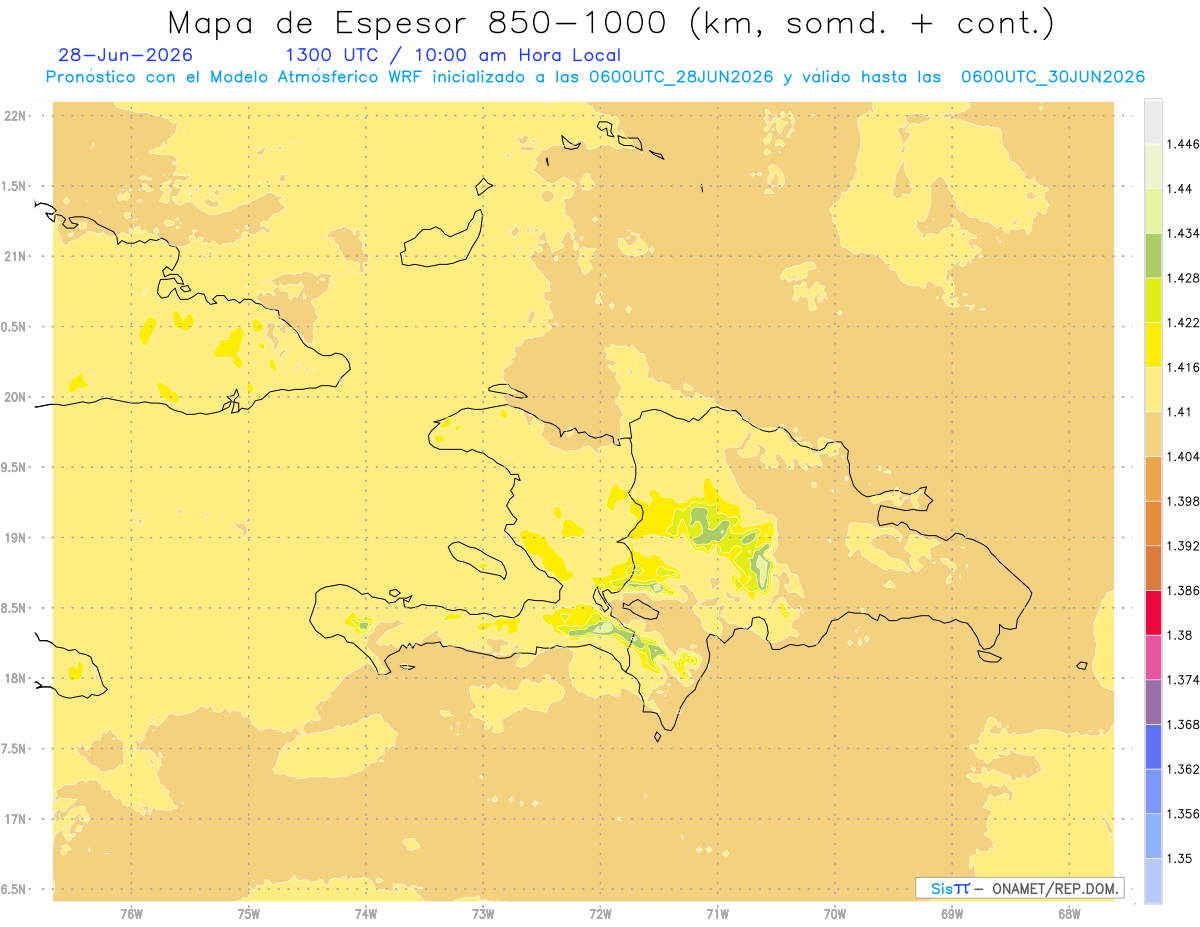Click the '0600UTC_30JUN2026' valid-until time
1200x927 pixels.
point(1053,77)
